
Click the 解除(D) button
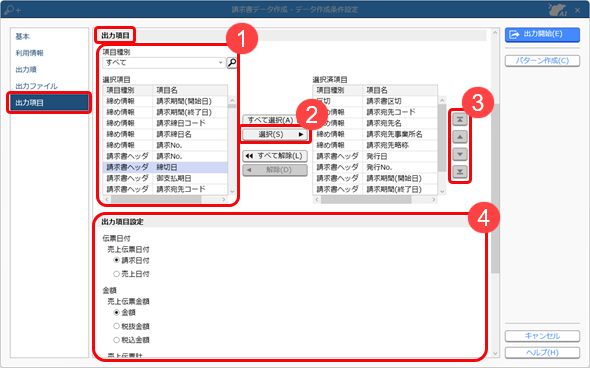(275, 170)
